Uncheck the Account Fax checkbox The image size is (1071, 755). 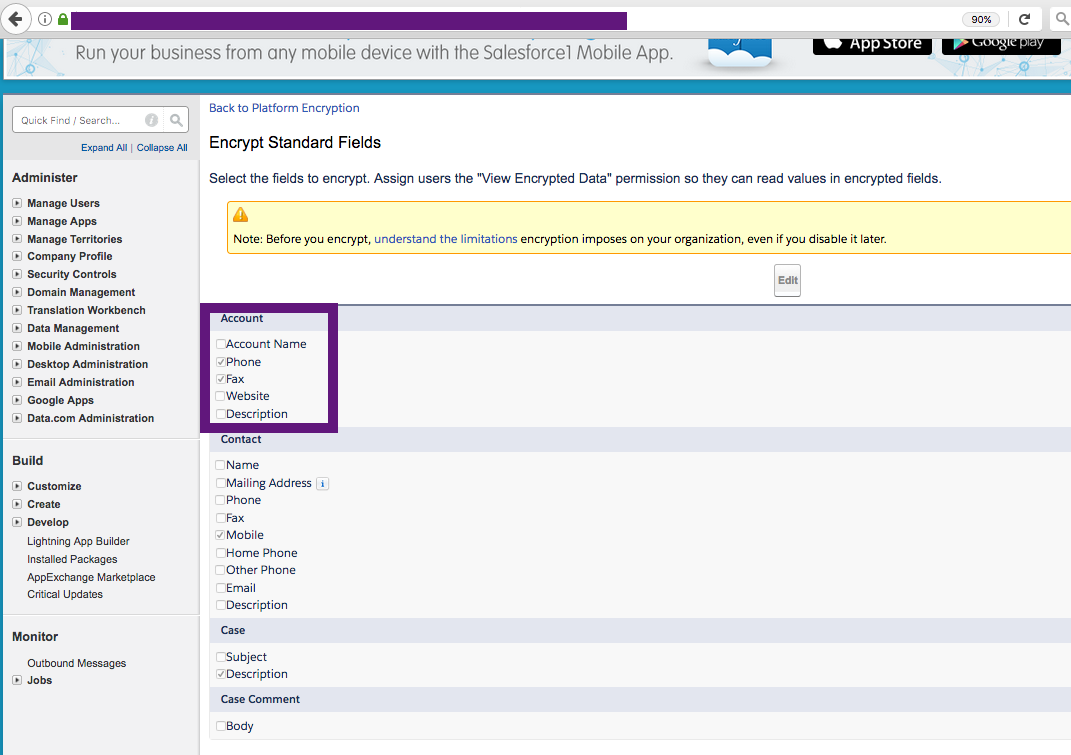tap(221, 379)
